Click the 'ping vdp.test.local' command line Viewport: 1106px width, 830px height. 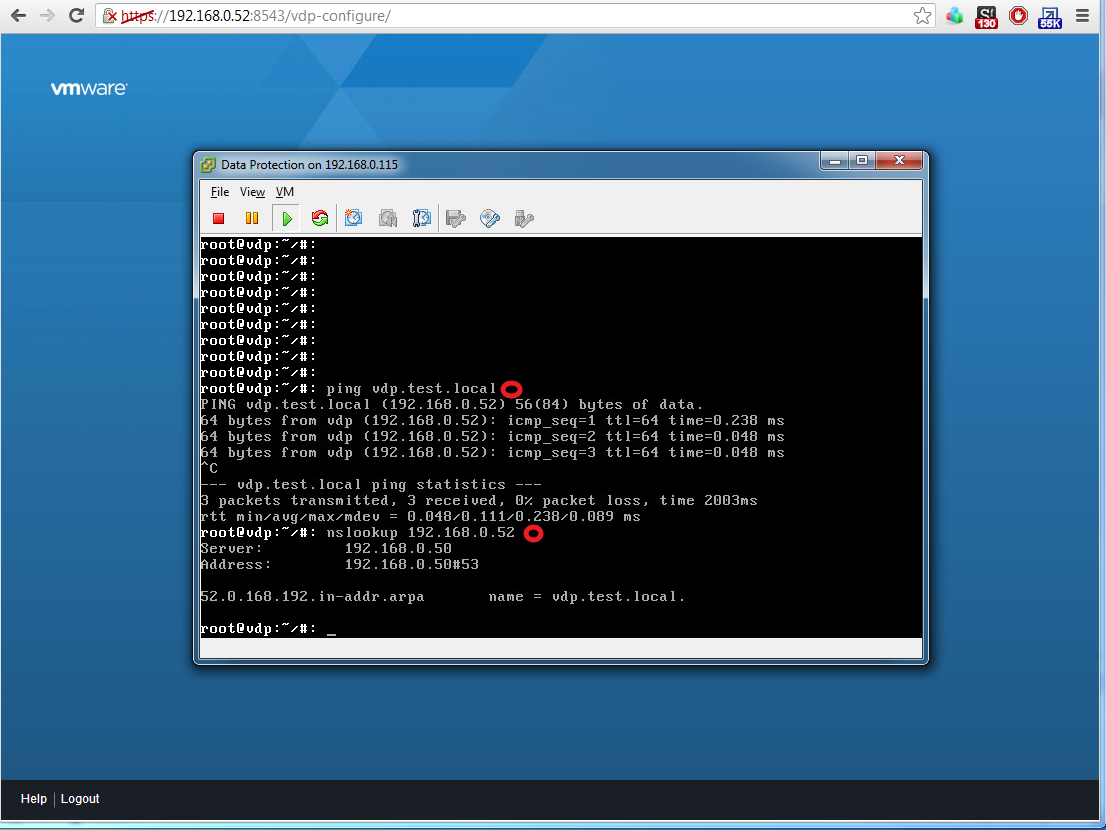[x=348, y=389]
